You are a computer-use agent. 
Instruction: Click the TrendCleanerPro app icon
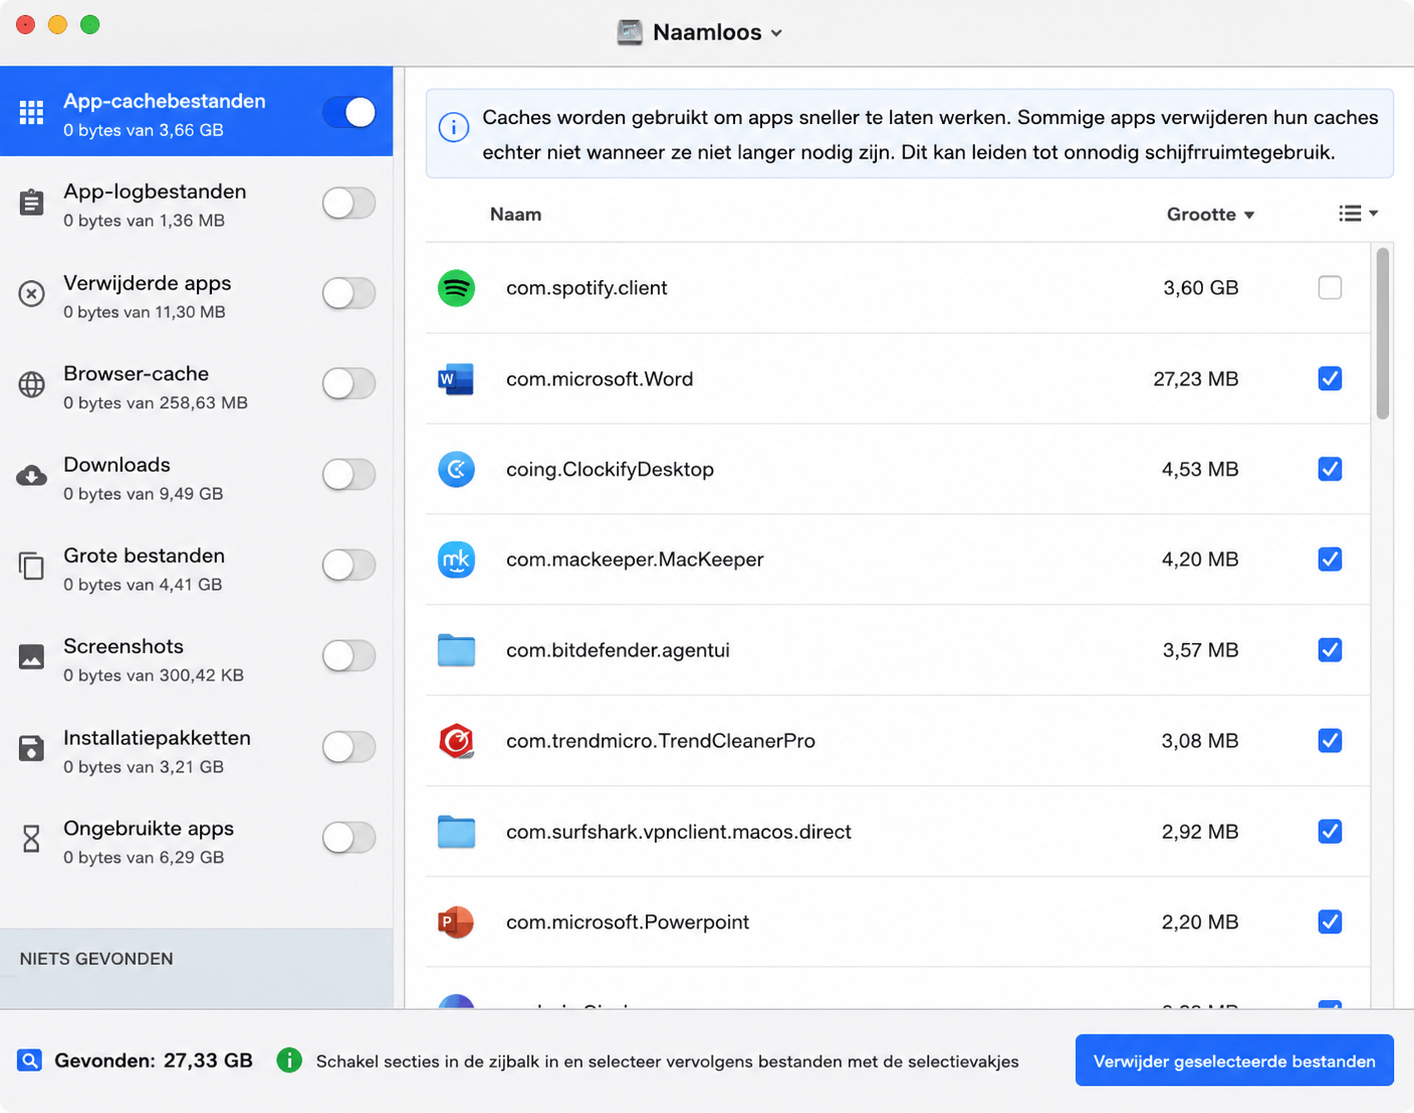click(x=456, y=741)
